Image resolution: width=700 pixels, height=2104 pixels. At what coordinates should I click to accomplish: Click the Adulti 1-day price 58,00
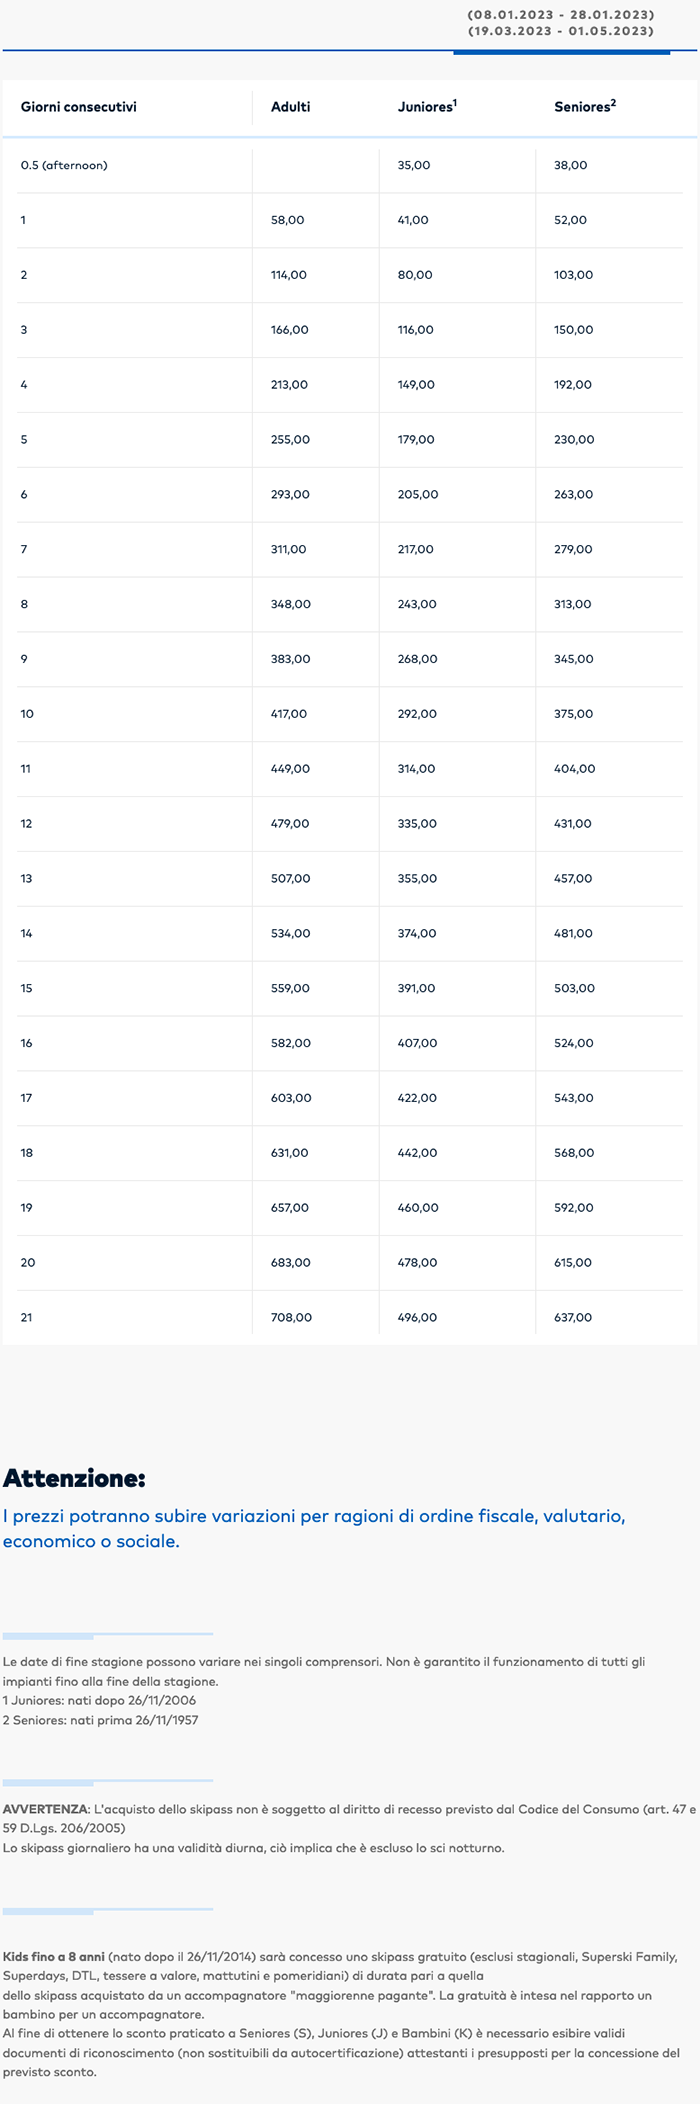click(288, 220)
